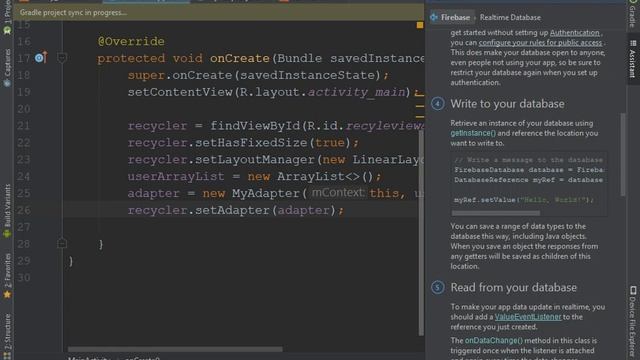Open the getInstance() link
This screenshot has width=640, height=360.
tap(473, 133)
